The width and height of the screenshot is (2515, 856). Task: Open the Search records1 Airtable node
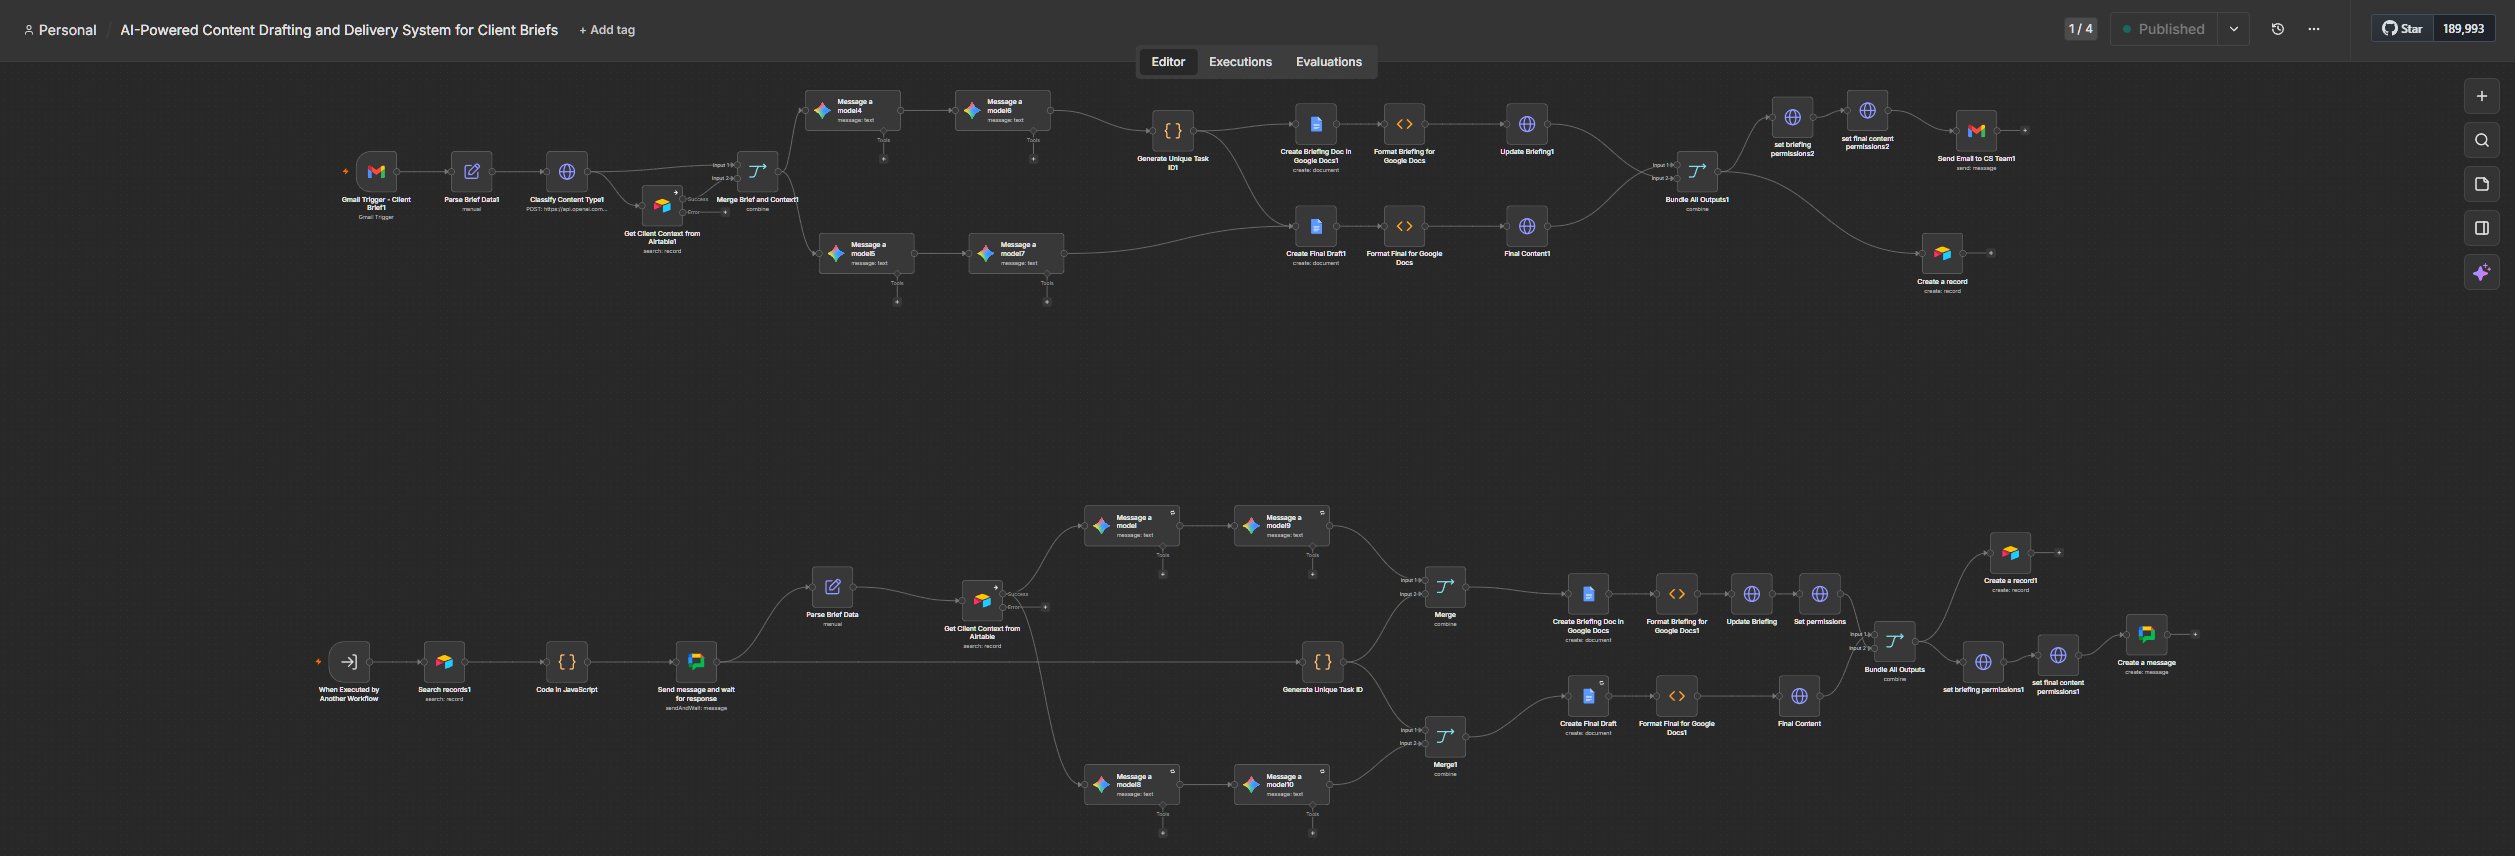444,662
